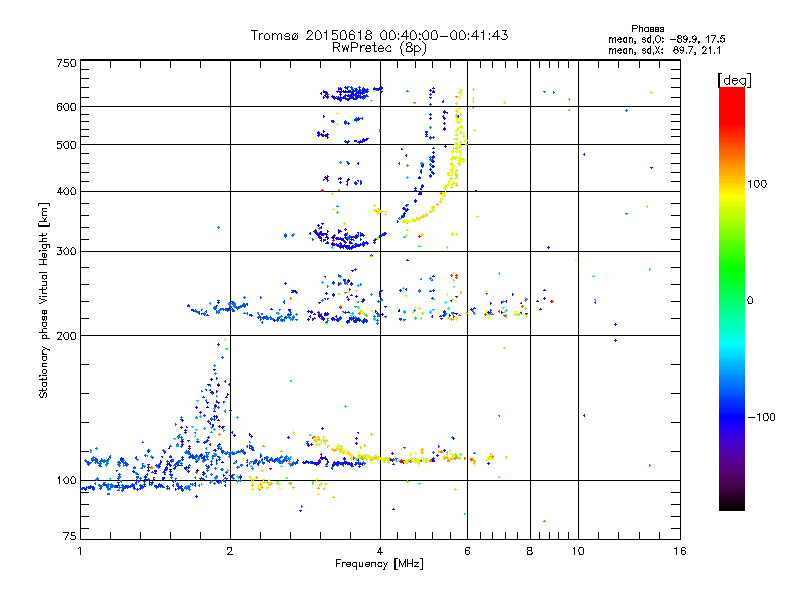
Task: Click the y-axis '200' tick label
Action: point(66,336)
